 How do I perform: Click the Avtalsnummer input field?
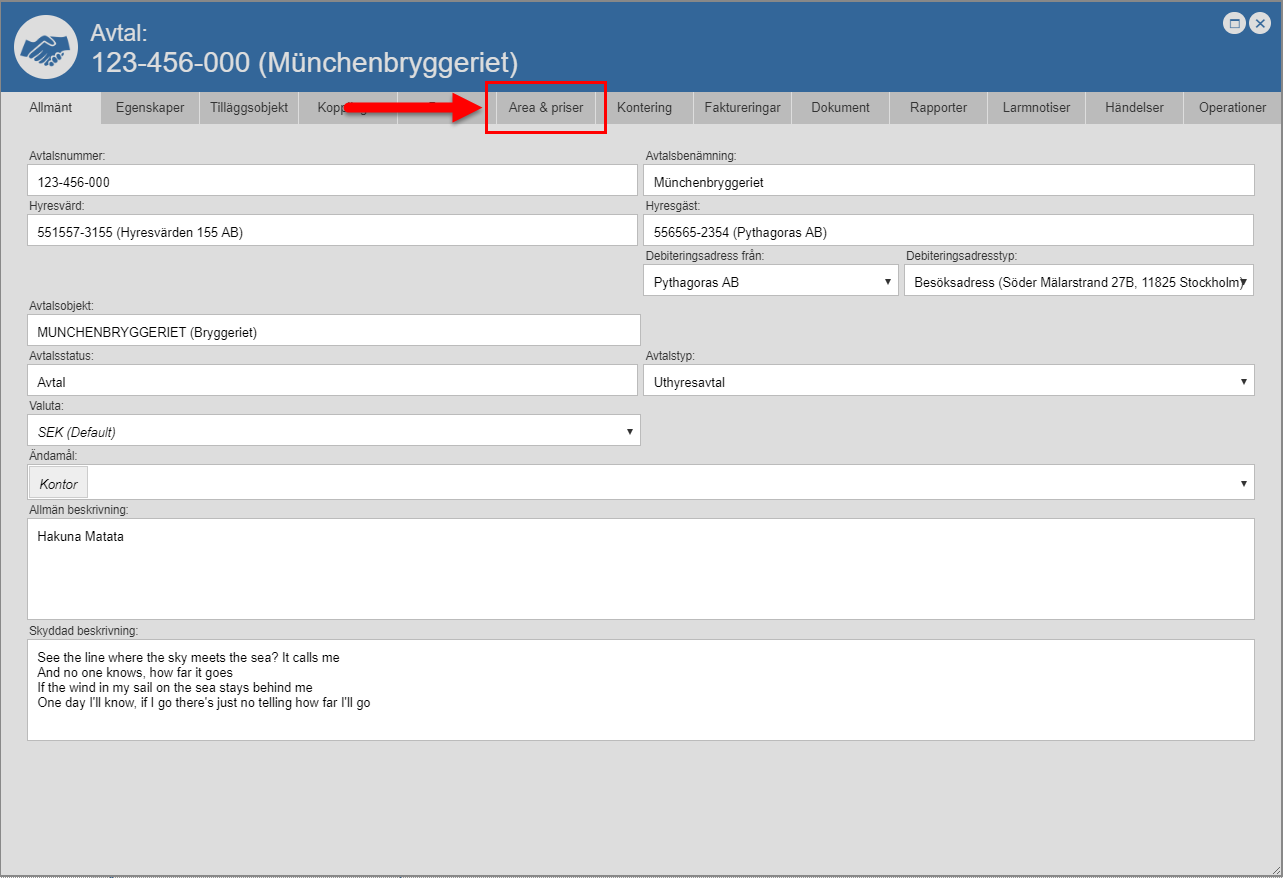332,182
